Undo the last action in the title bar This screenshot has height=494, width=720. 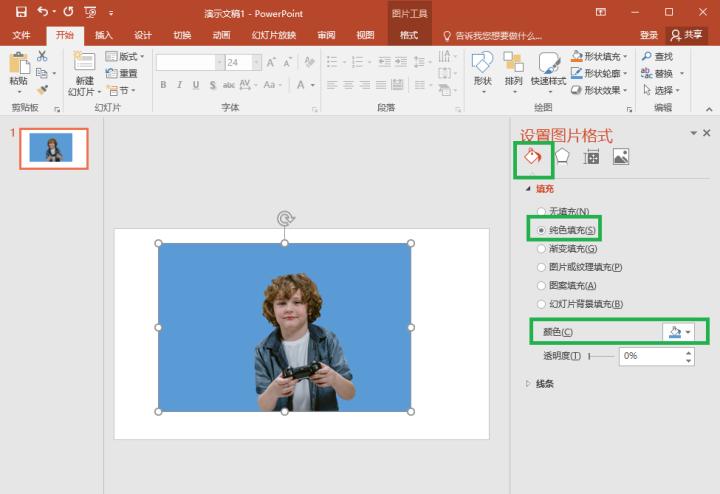(x=43, y=11)
